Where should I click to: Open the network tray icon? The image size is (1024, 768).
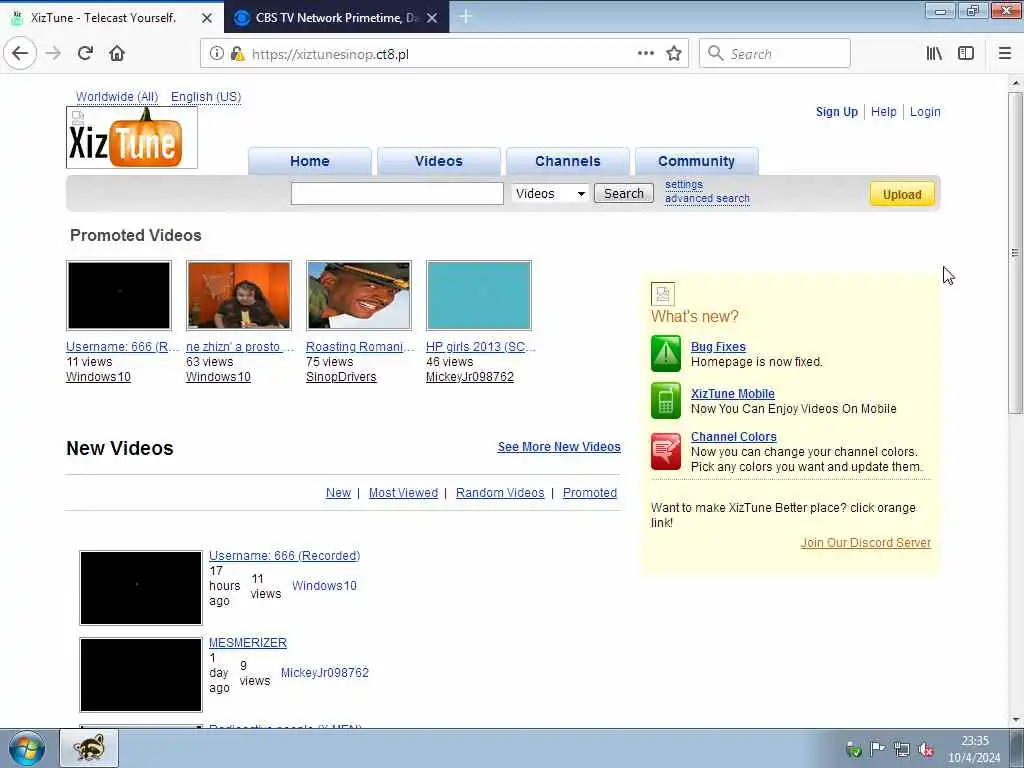coord(902,750)
